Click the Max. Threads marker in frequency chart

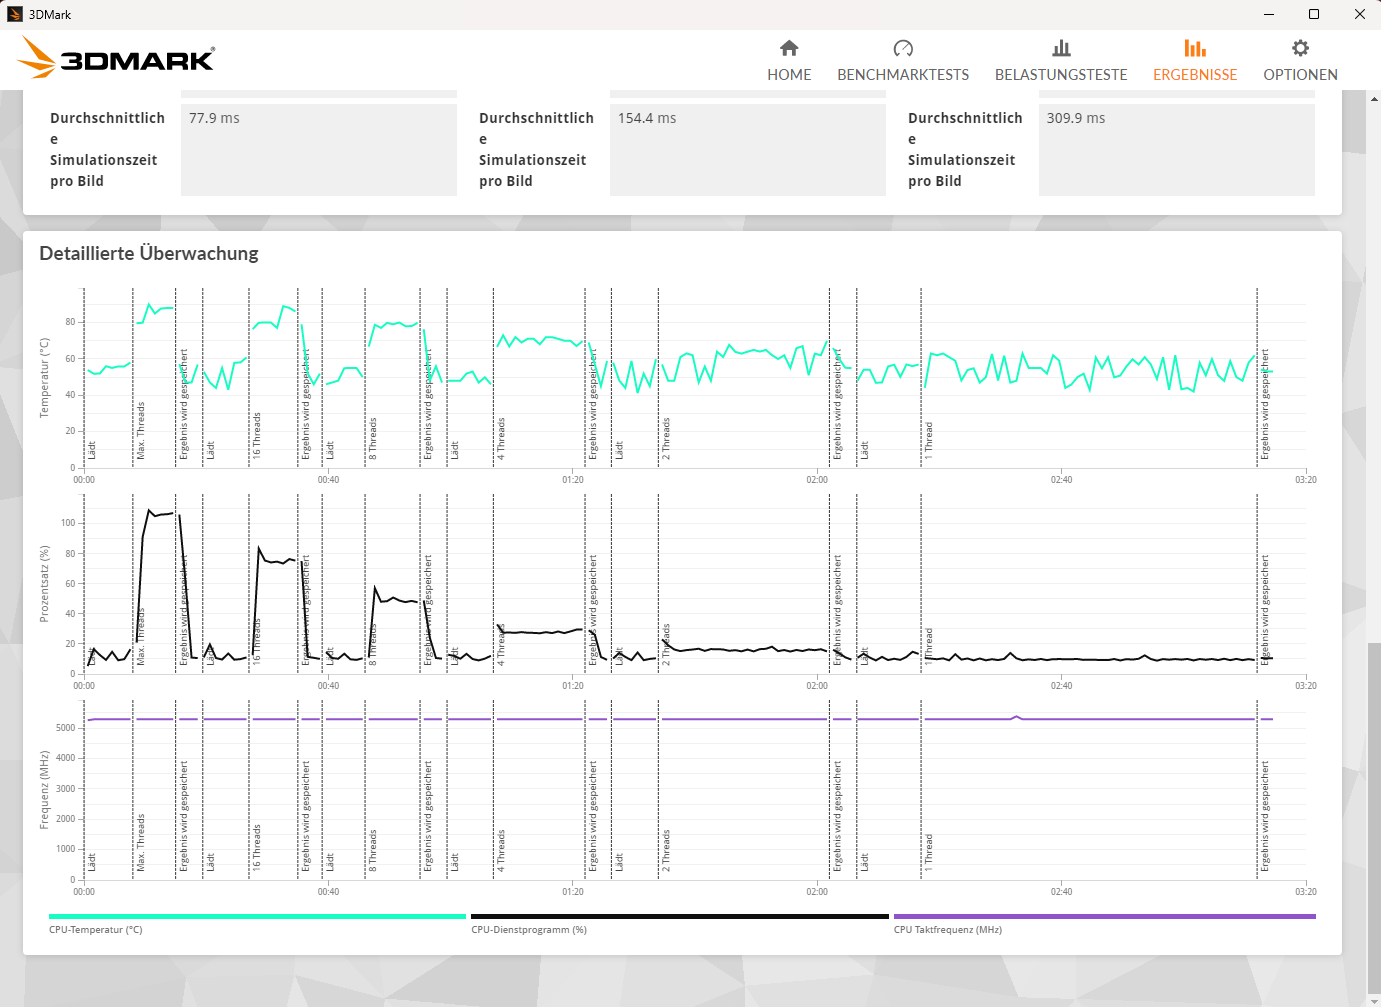click(x=141, y=843)
